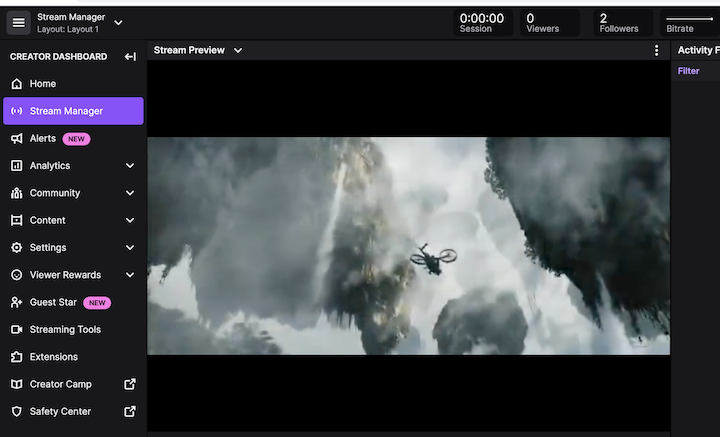
Task: Click the stream preview video
Action: coord(408,246)
